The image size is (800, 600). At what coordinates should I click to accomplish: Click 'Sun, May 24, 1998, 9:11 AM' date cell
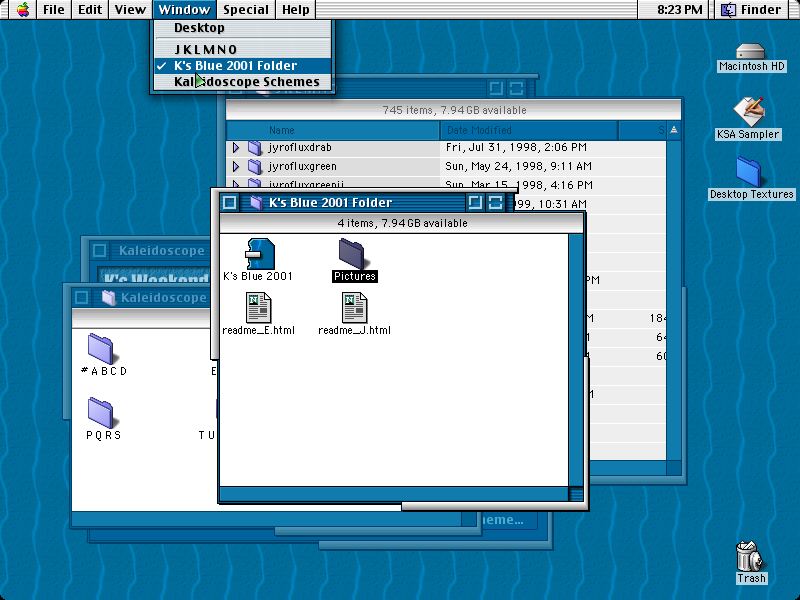pos(518,166)
